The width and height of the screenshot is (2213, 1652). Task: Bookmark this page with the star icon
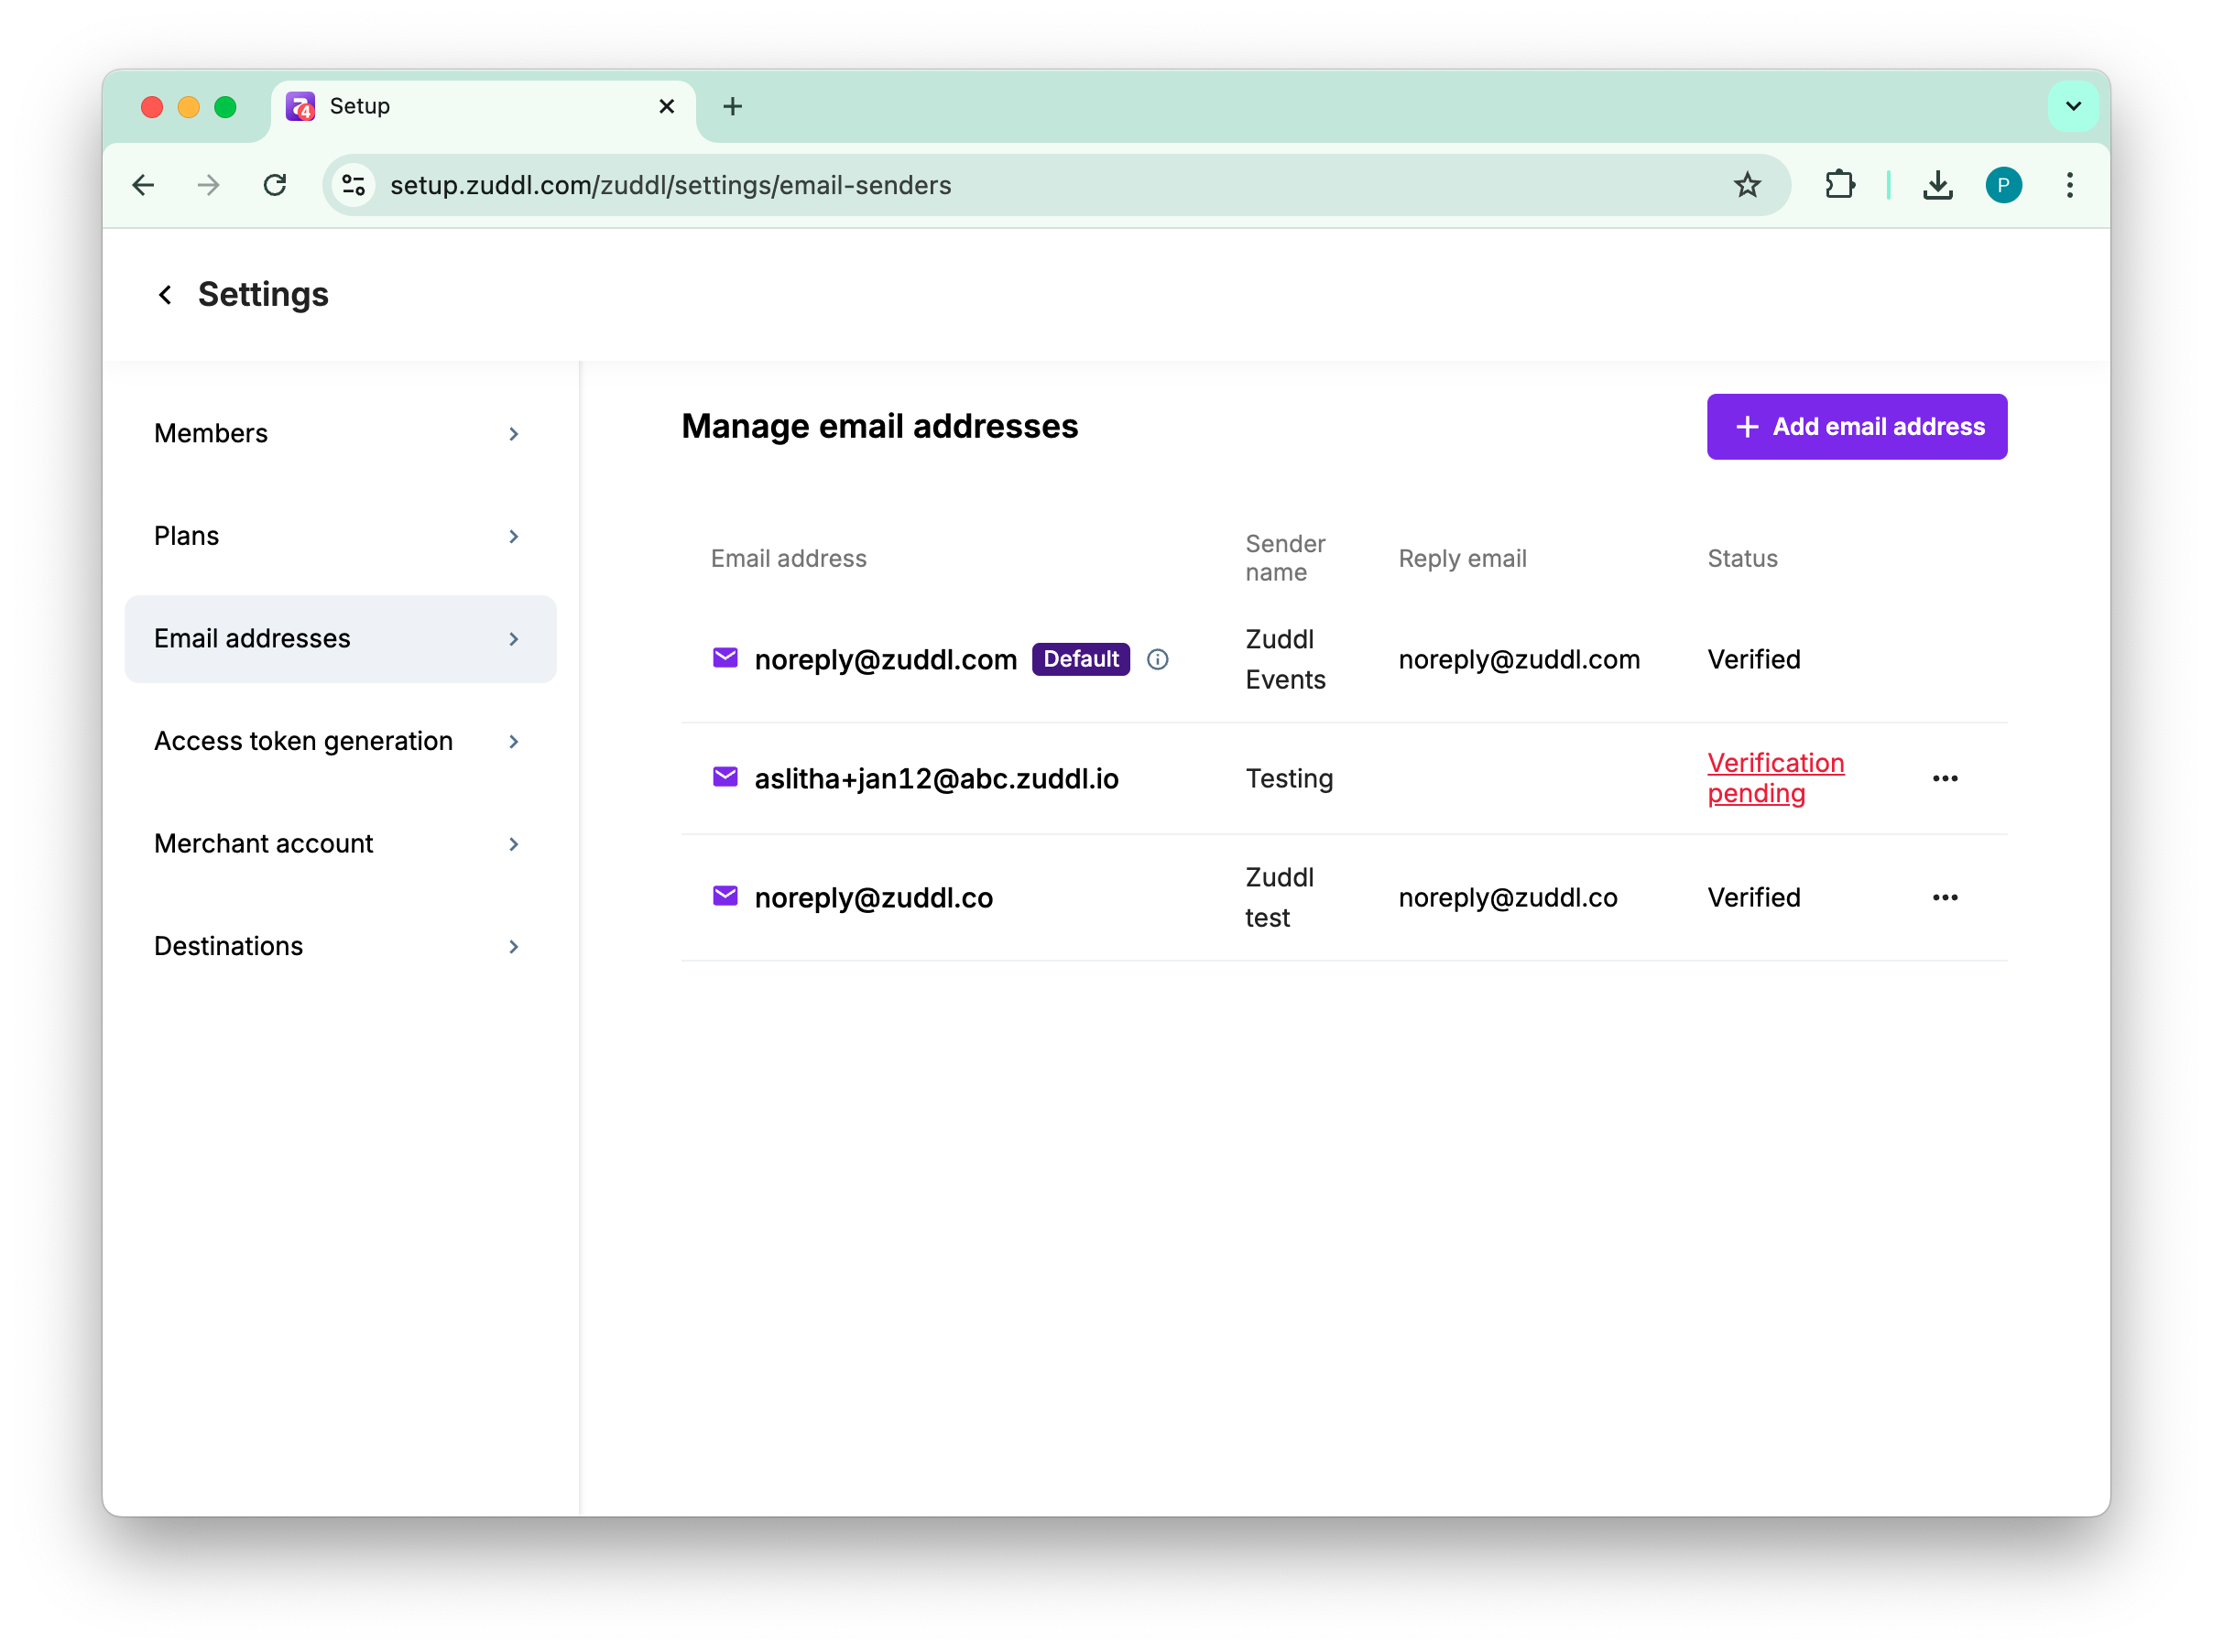(1746, 185)
